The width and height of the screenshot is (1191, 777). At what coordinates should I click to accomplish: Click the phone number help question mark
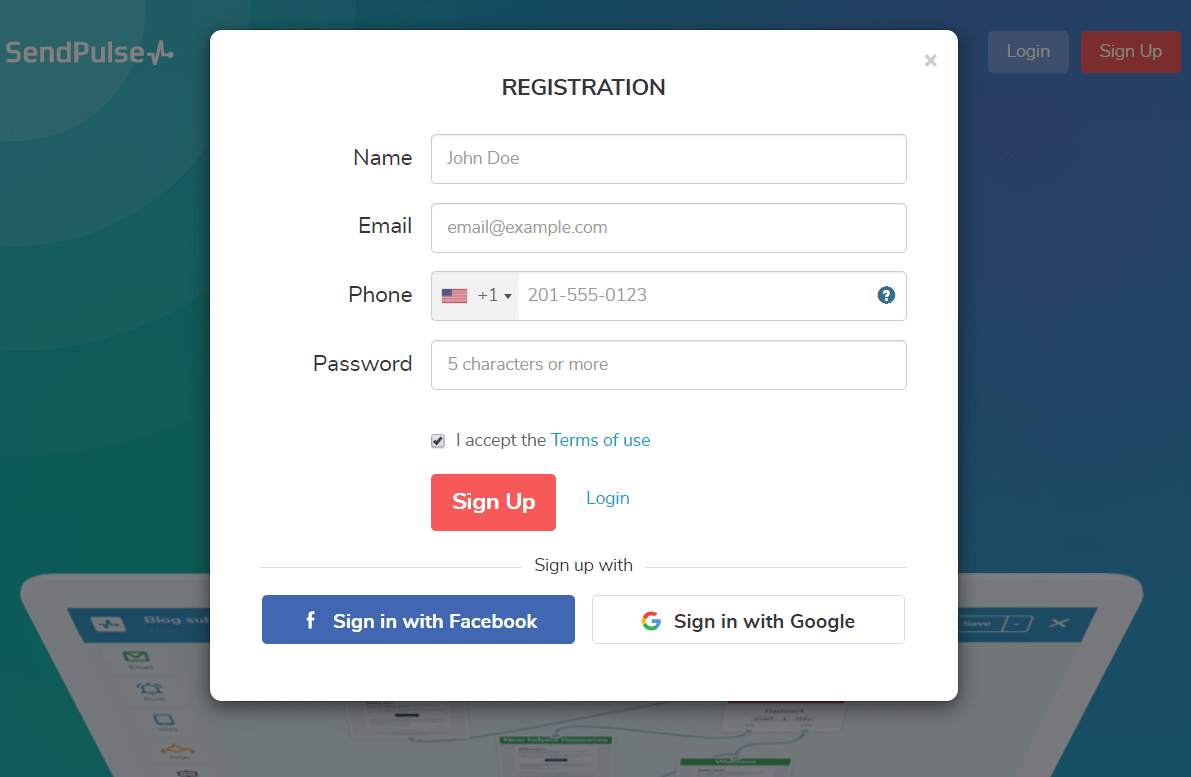pyautogui.click(x=886, y=295)
